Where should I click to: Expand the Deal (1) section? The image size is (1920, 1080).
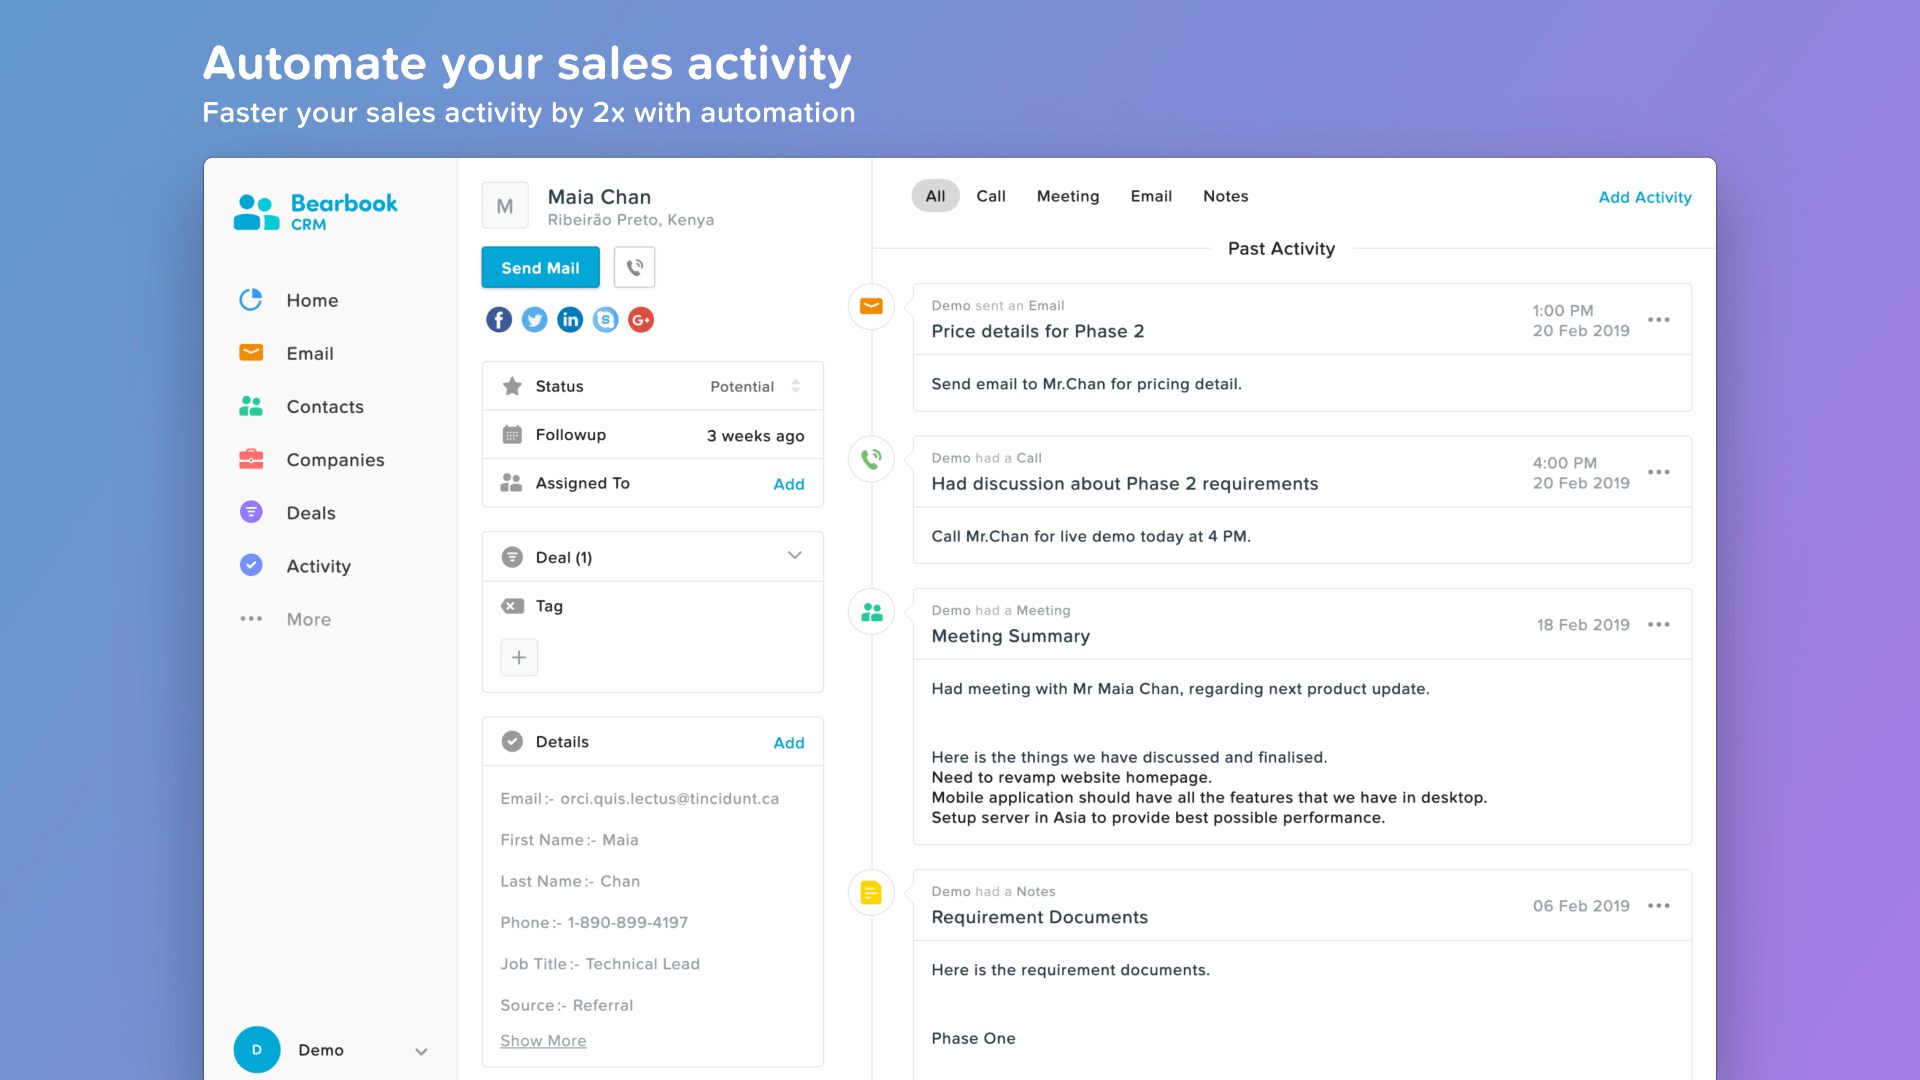(x=794, y=556)
